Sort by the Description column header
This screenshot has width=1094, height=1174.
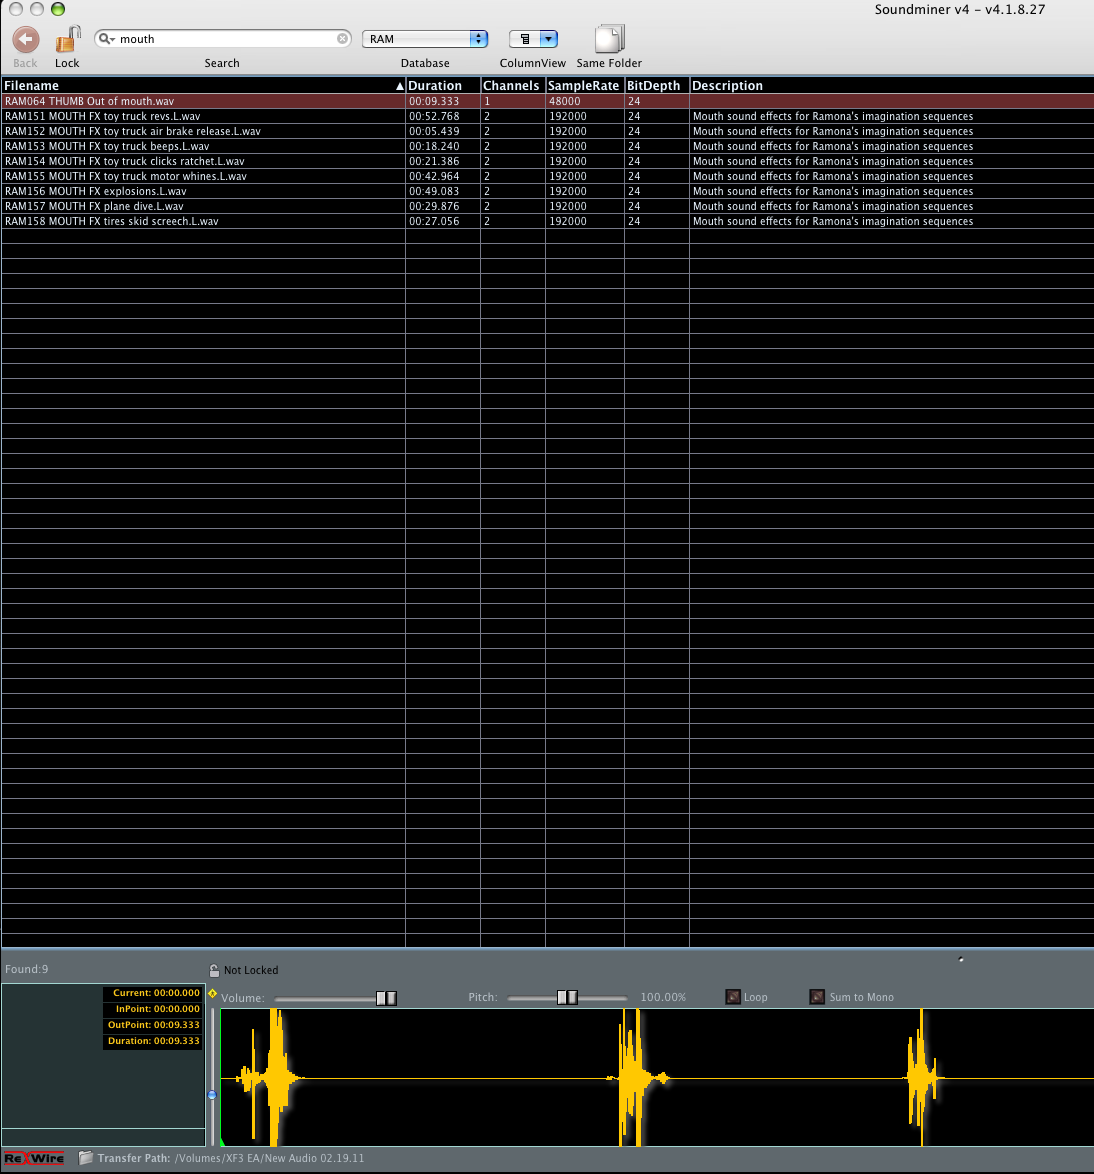[891, 85]
